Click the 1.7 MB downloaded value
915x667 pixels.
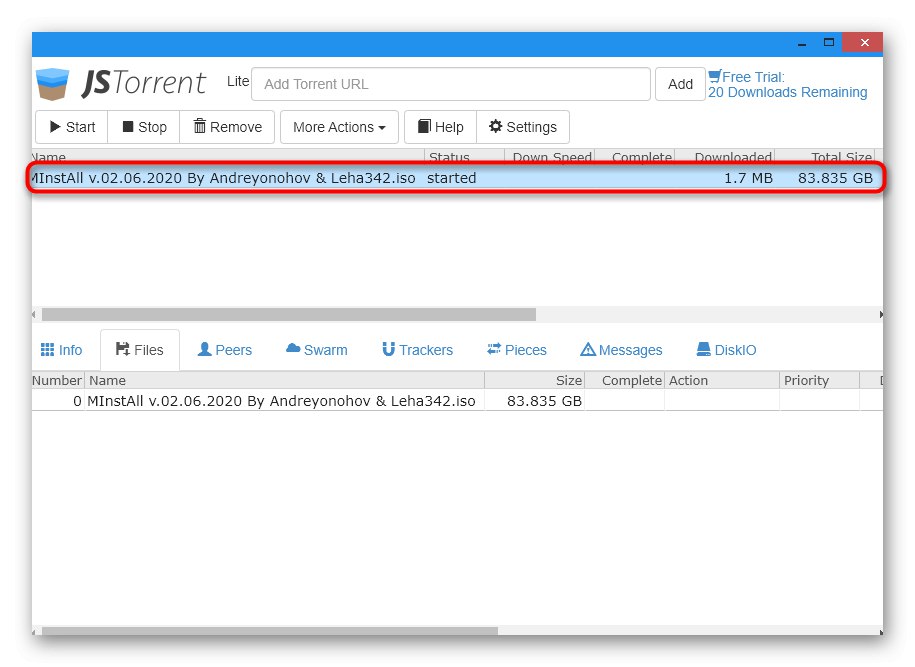pos(748,178)
